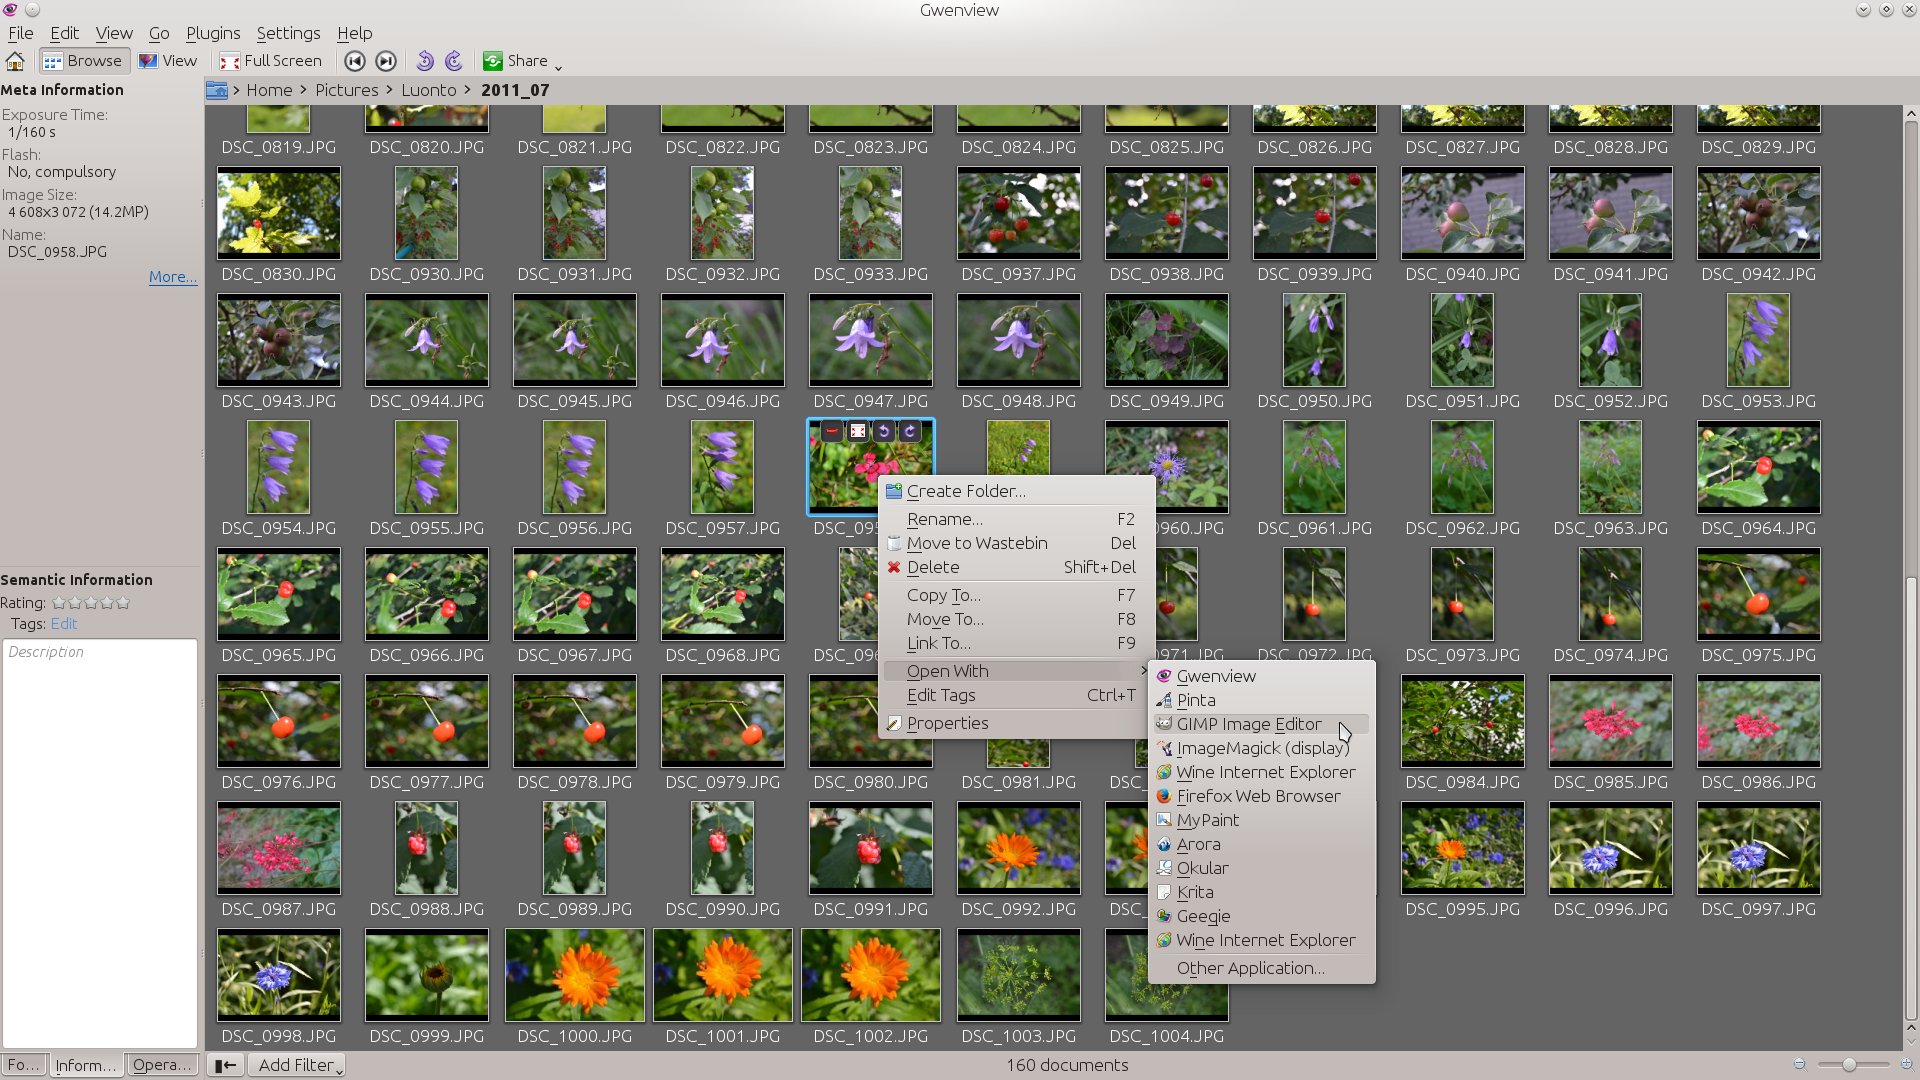
Task: Switch to Browse mode
Action: 83,61
